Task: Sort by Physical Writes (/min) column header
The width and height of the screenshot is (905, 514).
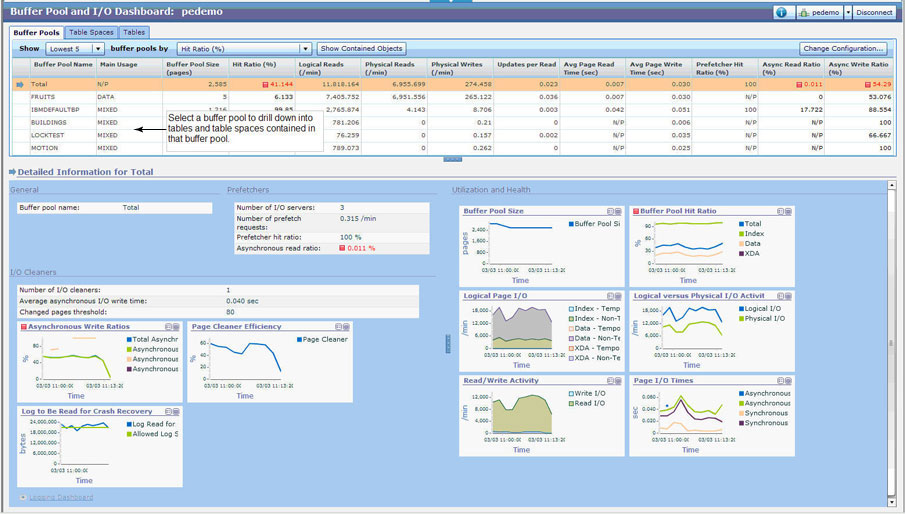Action: (461, 68)
